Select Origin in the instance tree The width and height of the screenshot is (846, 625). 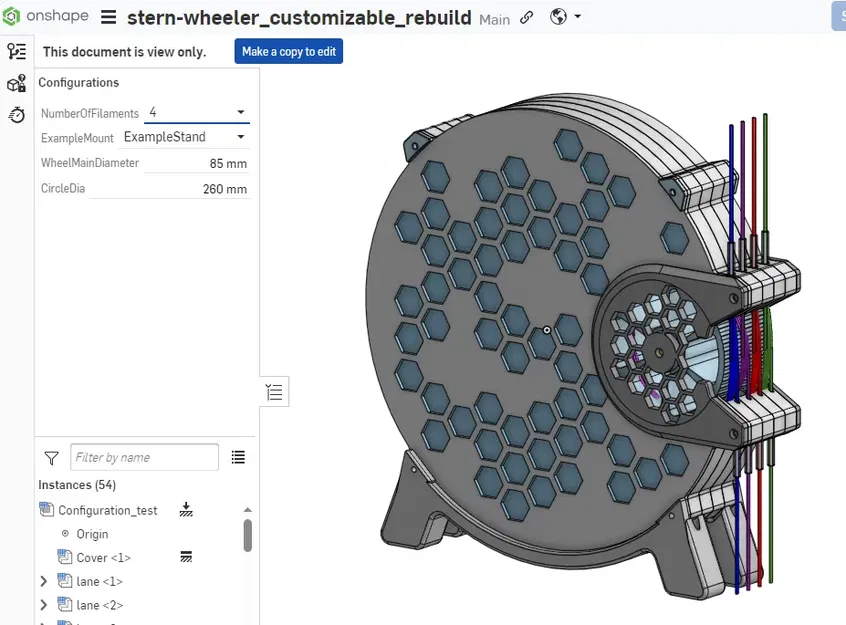point(92,534)
